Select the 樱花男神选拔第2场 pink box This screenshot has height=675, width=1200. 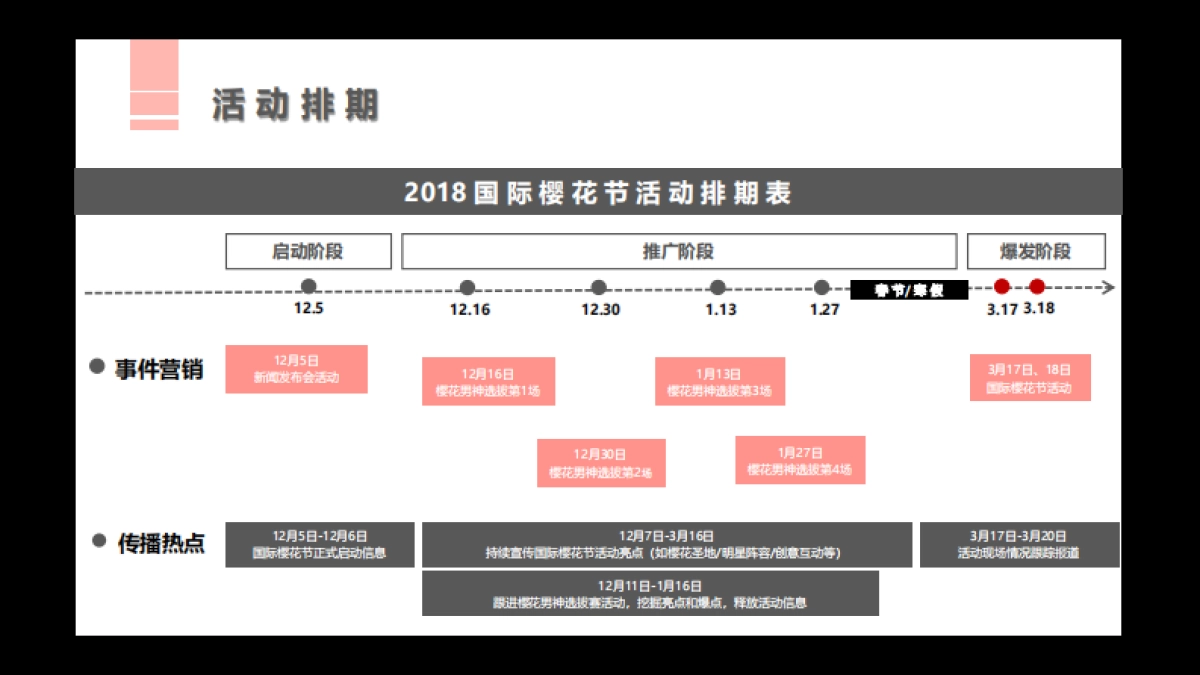point(602,462)
